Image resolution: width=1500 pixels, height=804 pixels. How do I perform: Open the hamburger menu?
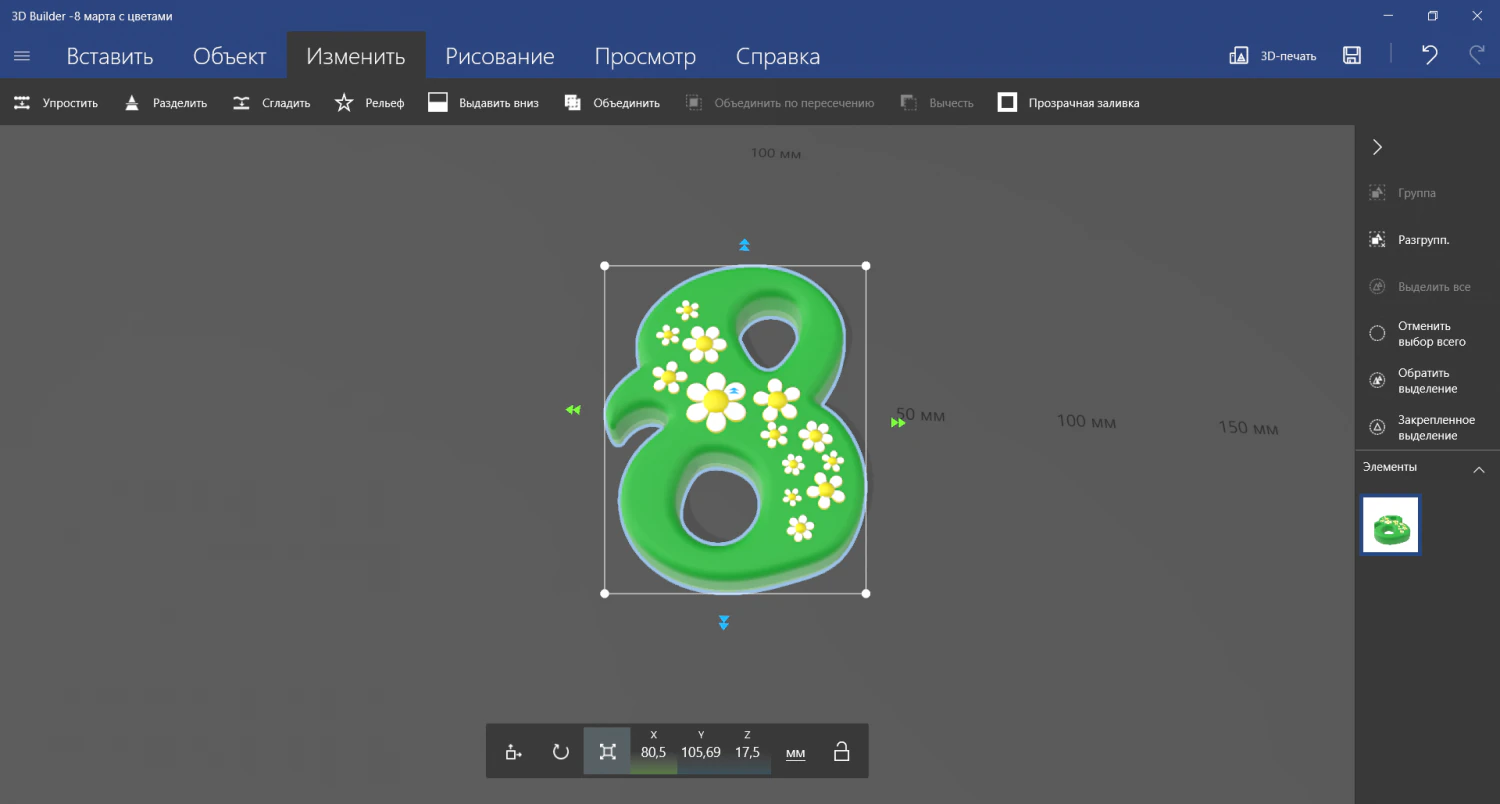tap(22, 56)
